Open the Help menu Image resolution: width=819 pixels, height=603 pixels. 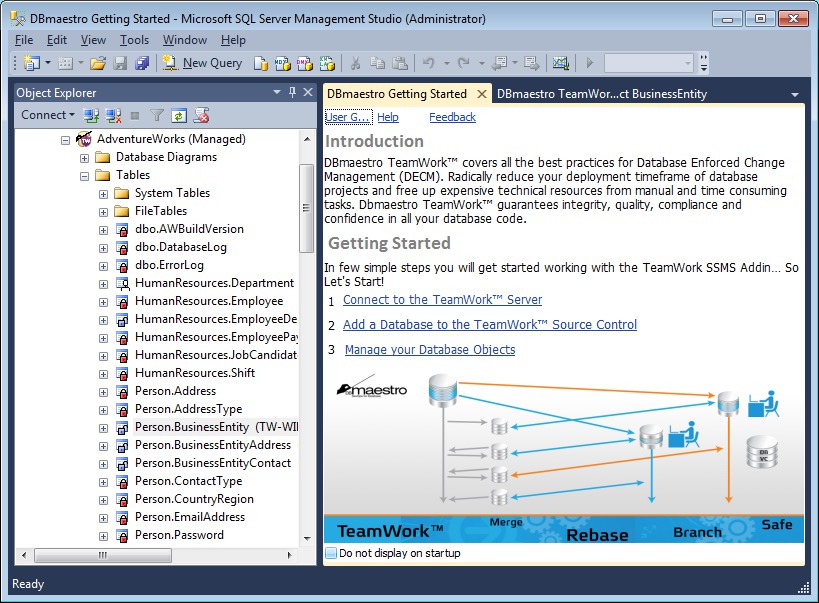pos(233,40)
